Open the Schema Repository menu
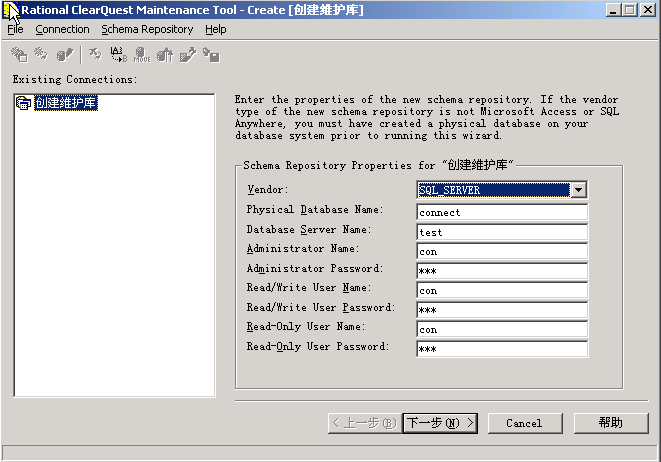Image resolution: width=661 pixels, height=462 pixels. [x=147, y=30]
